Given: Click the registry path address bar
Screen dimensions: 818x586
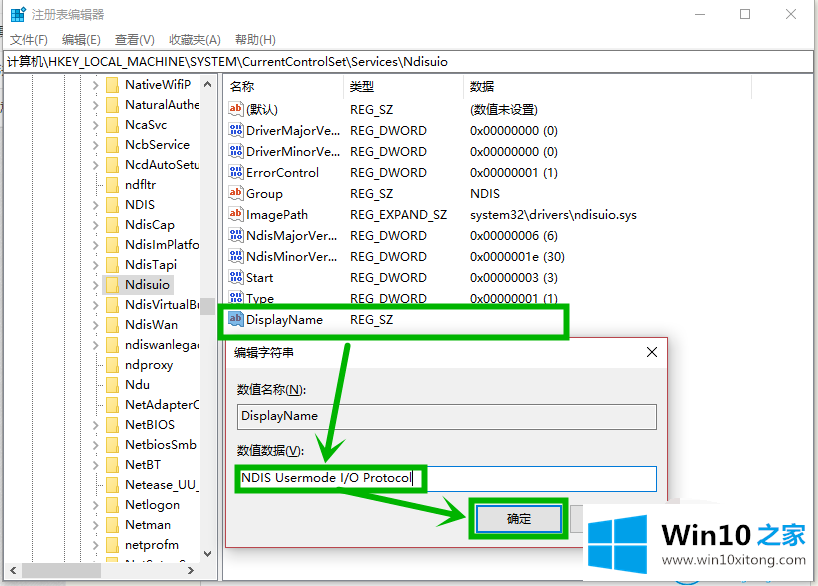Looking at the screenshot, I should (408, 62).
